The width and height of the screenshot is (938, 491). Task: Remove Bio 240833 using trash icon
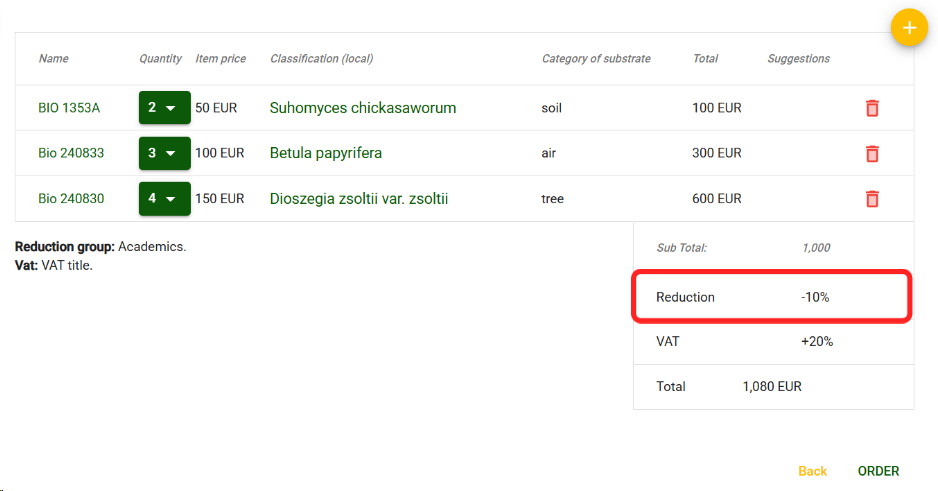tap(871, 153)
